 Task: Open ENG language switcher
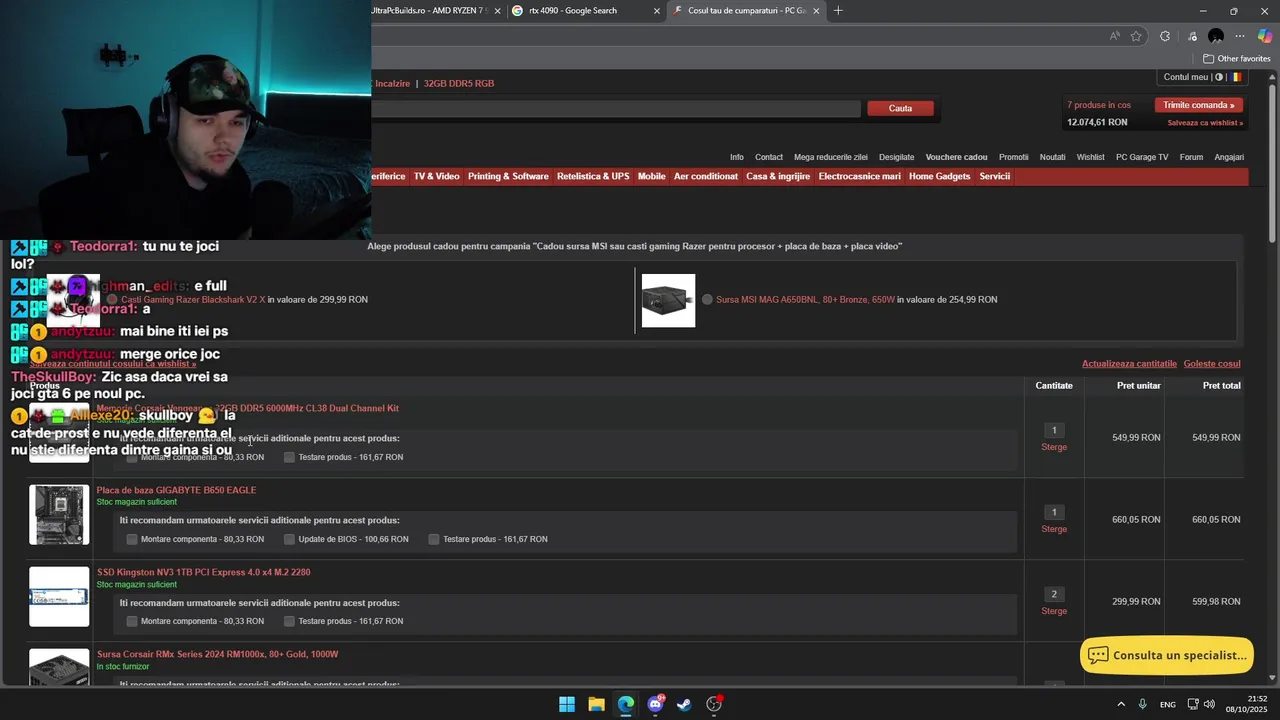[1167, 704]
